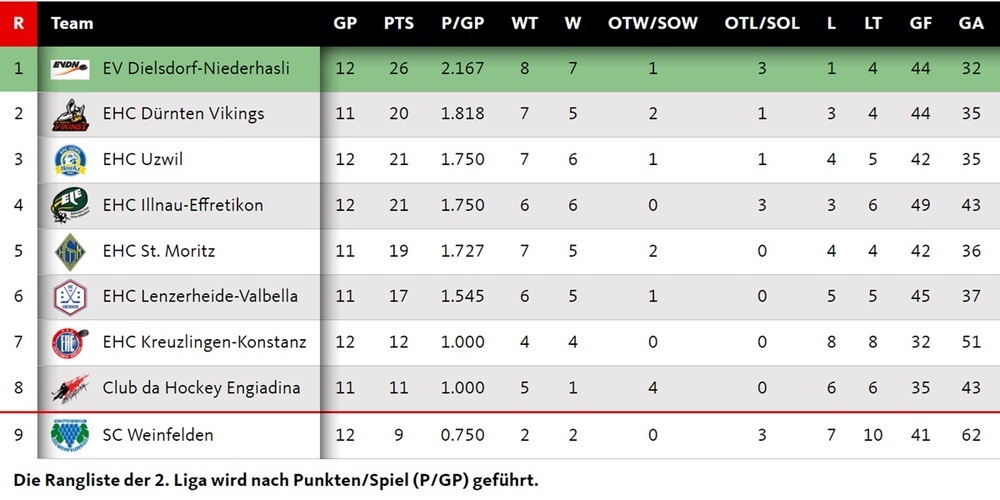Click the SC Weinfelden team logo
The height and width of the screenshot is (500, 1000).
71,435
